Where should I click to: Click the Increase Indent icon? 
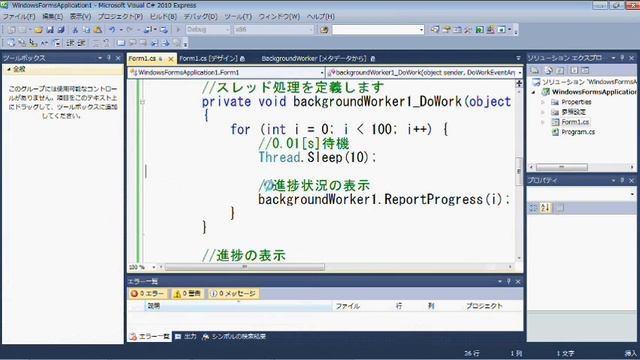(x=82, y=43)
